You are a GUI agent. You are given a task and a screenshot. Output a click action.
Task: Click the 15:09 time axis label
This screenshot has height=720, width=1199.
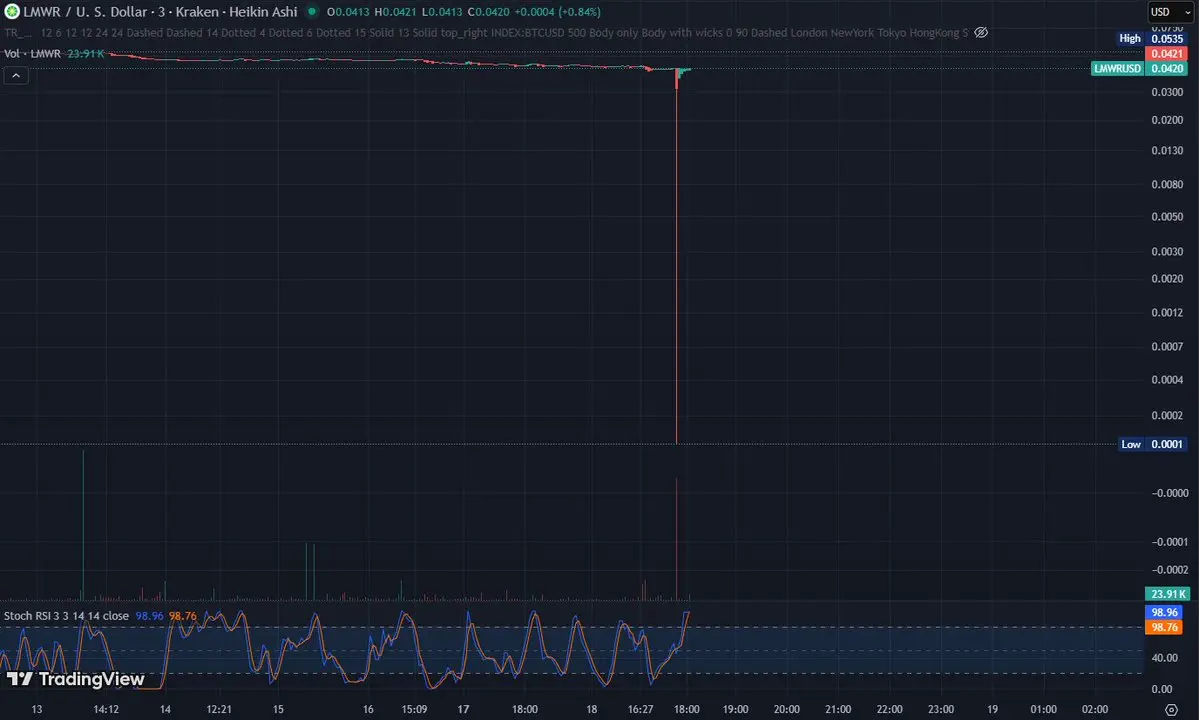coord(414,709)
